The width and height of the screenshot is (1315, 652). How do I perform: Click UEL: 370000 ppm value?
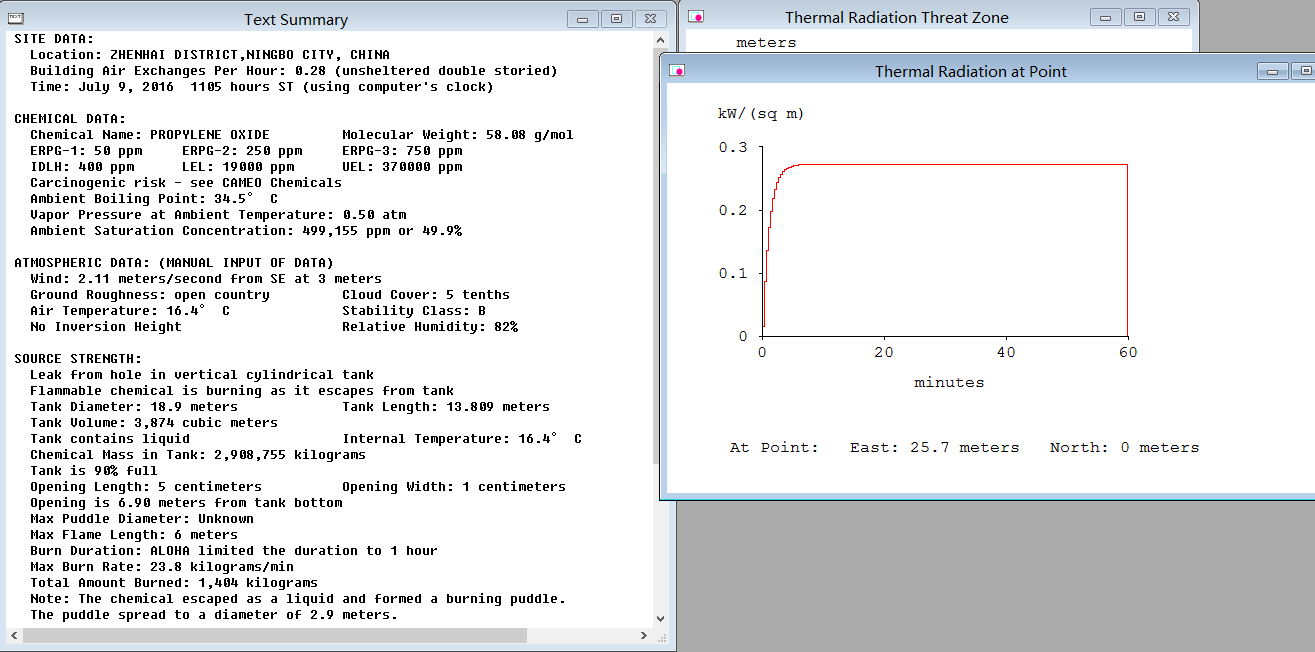tap(402, 166)
